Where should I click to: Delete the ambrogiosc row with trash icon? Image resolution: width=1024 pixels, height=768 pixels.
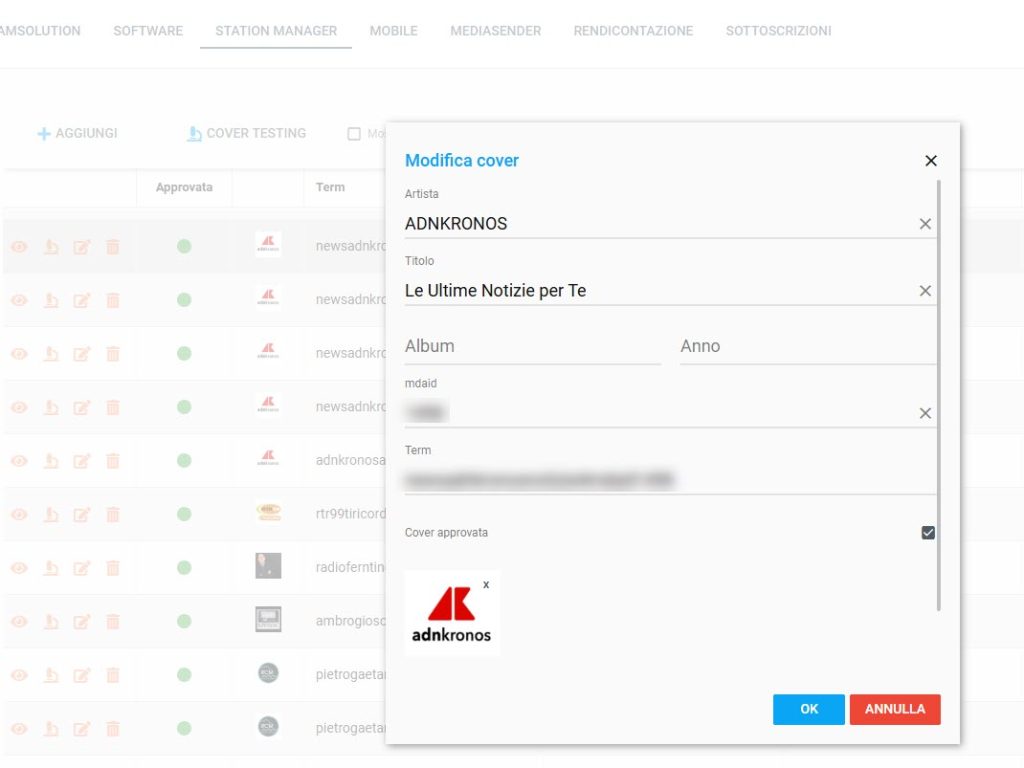pos(113,622)
